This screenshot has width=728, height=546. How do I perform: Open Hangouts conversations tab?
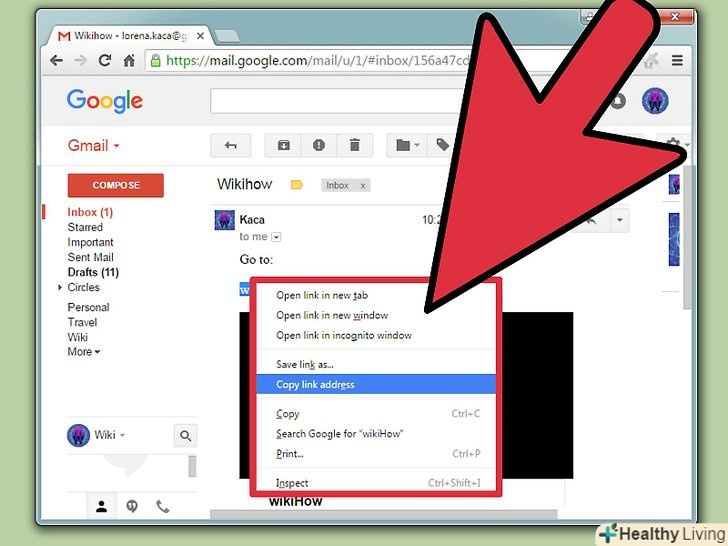(x=132, y=506)
